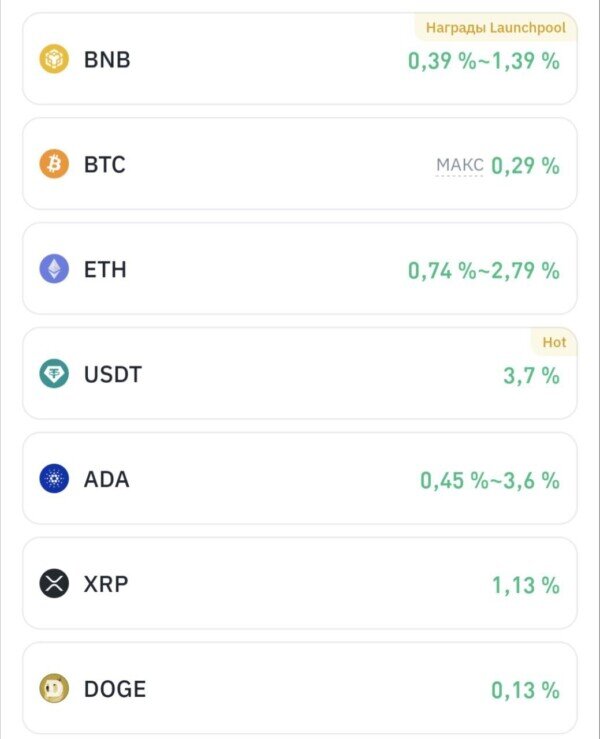
Task: Click the USDT 3,7 % rate
Action: coord(531,375)
